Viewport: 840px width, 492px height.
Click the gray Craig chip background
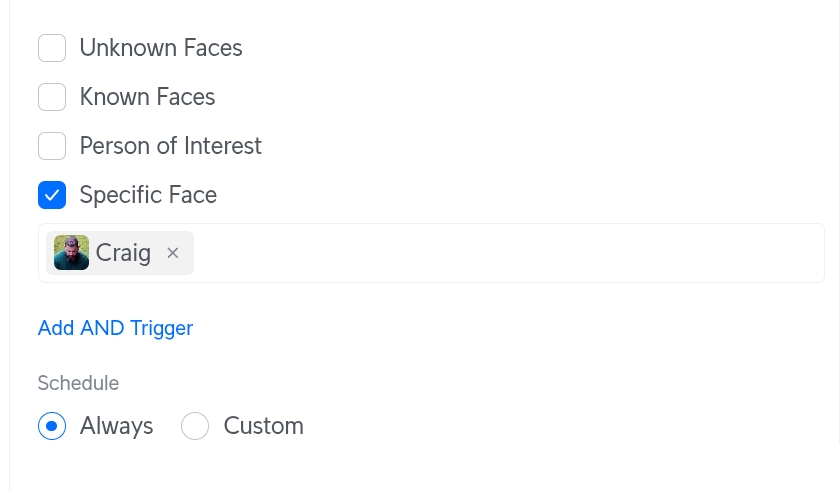[158, 238]
